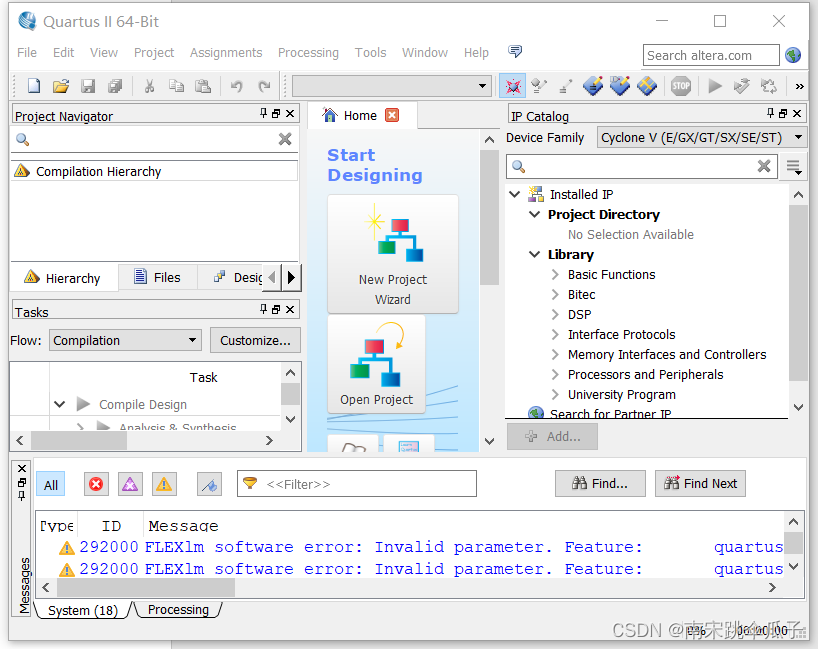Screen dimensions: 818x649
Task: Click the globe icon next to altera search
Action: pyautogui.click(x=793, y=55)
